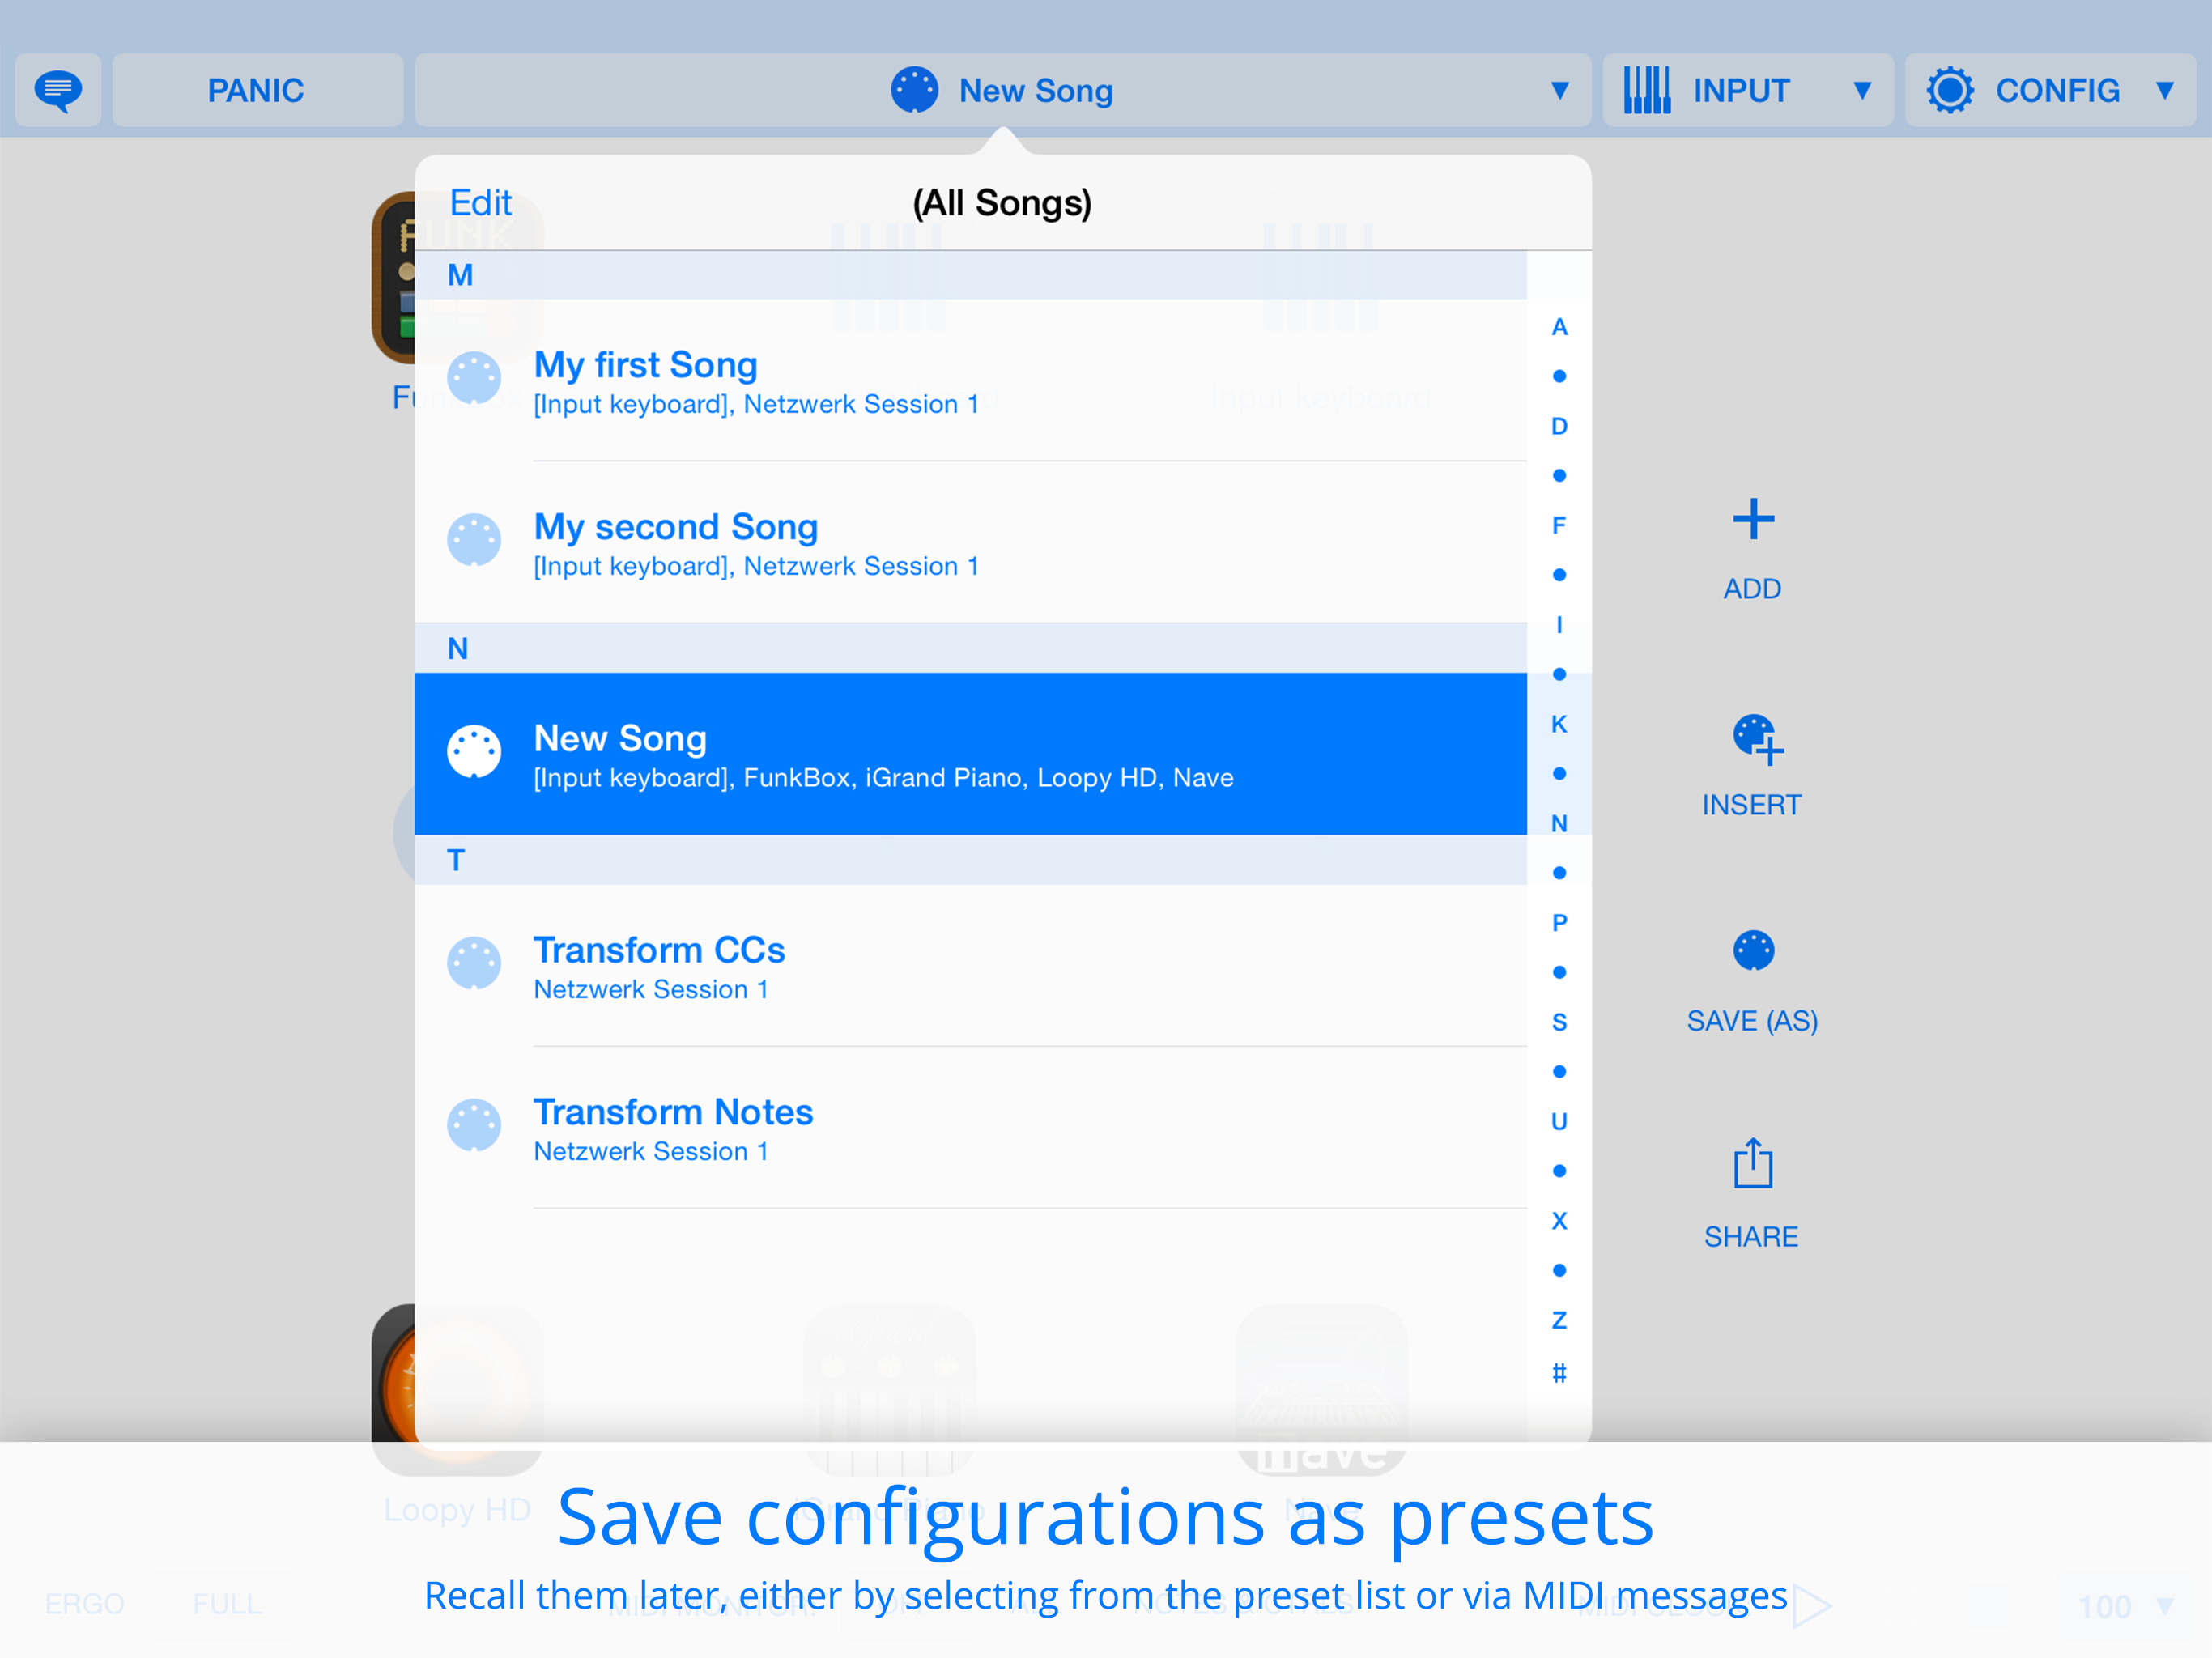
Task: Tap Edit in the song list
Action: point(480,203)
